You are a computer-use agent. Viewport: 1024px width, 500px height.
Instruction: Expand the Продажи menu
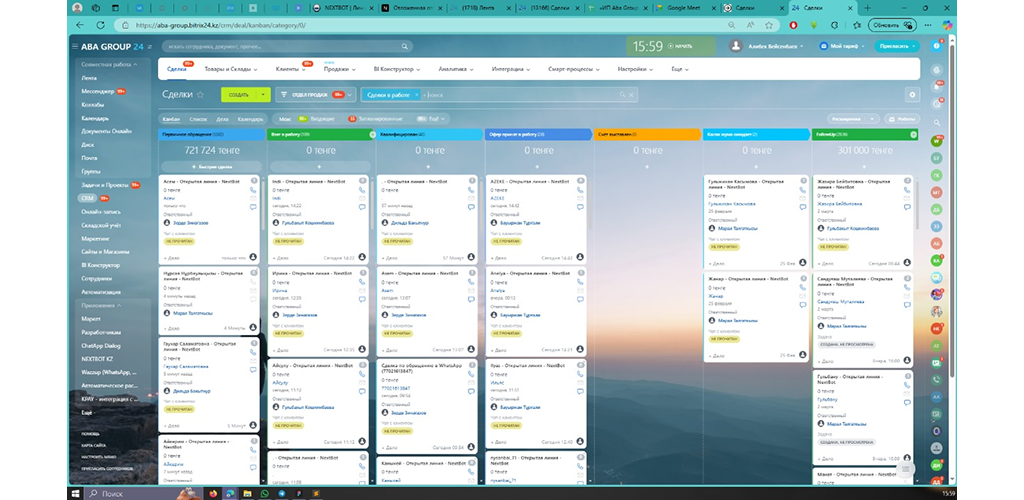click(339, 69)
